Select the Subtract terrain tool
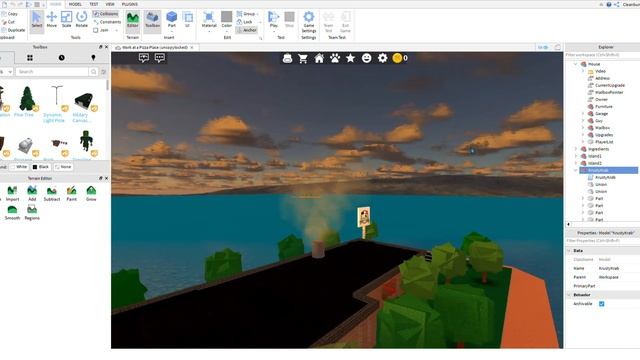This screenshot has width=640, height=360. (x=52, y=193)
